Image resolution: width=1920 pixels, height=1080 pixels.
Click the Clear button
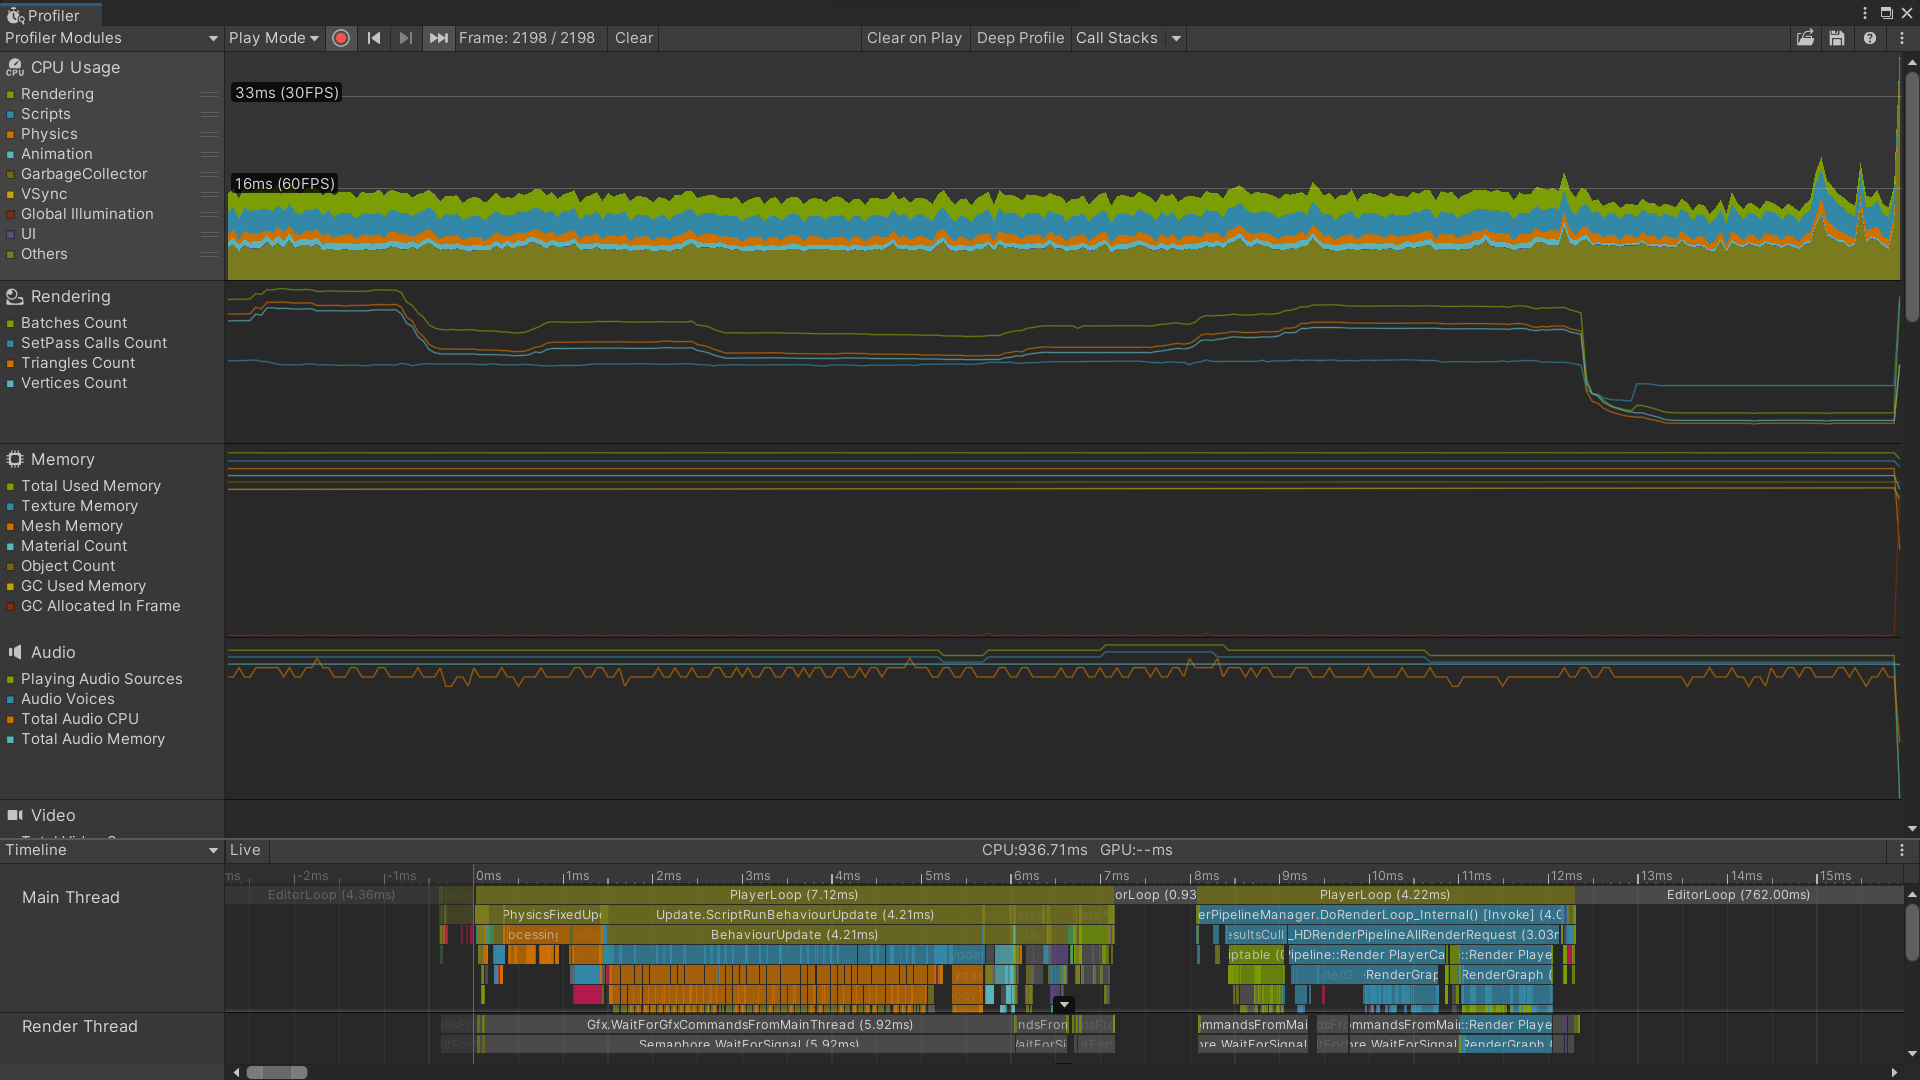point(633,38)
